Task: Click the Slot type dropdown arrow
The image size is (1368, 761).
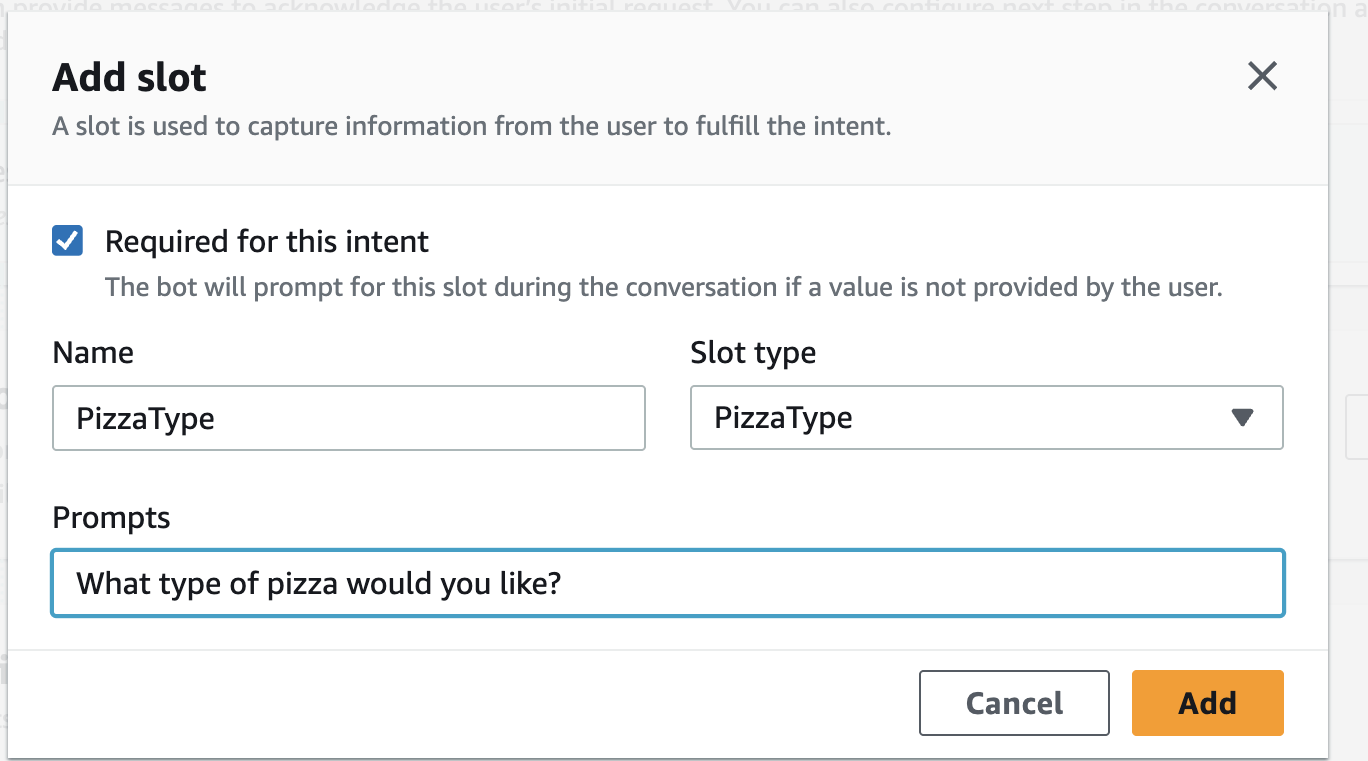Action: pos(1242,418)
